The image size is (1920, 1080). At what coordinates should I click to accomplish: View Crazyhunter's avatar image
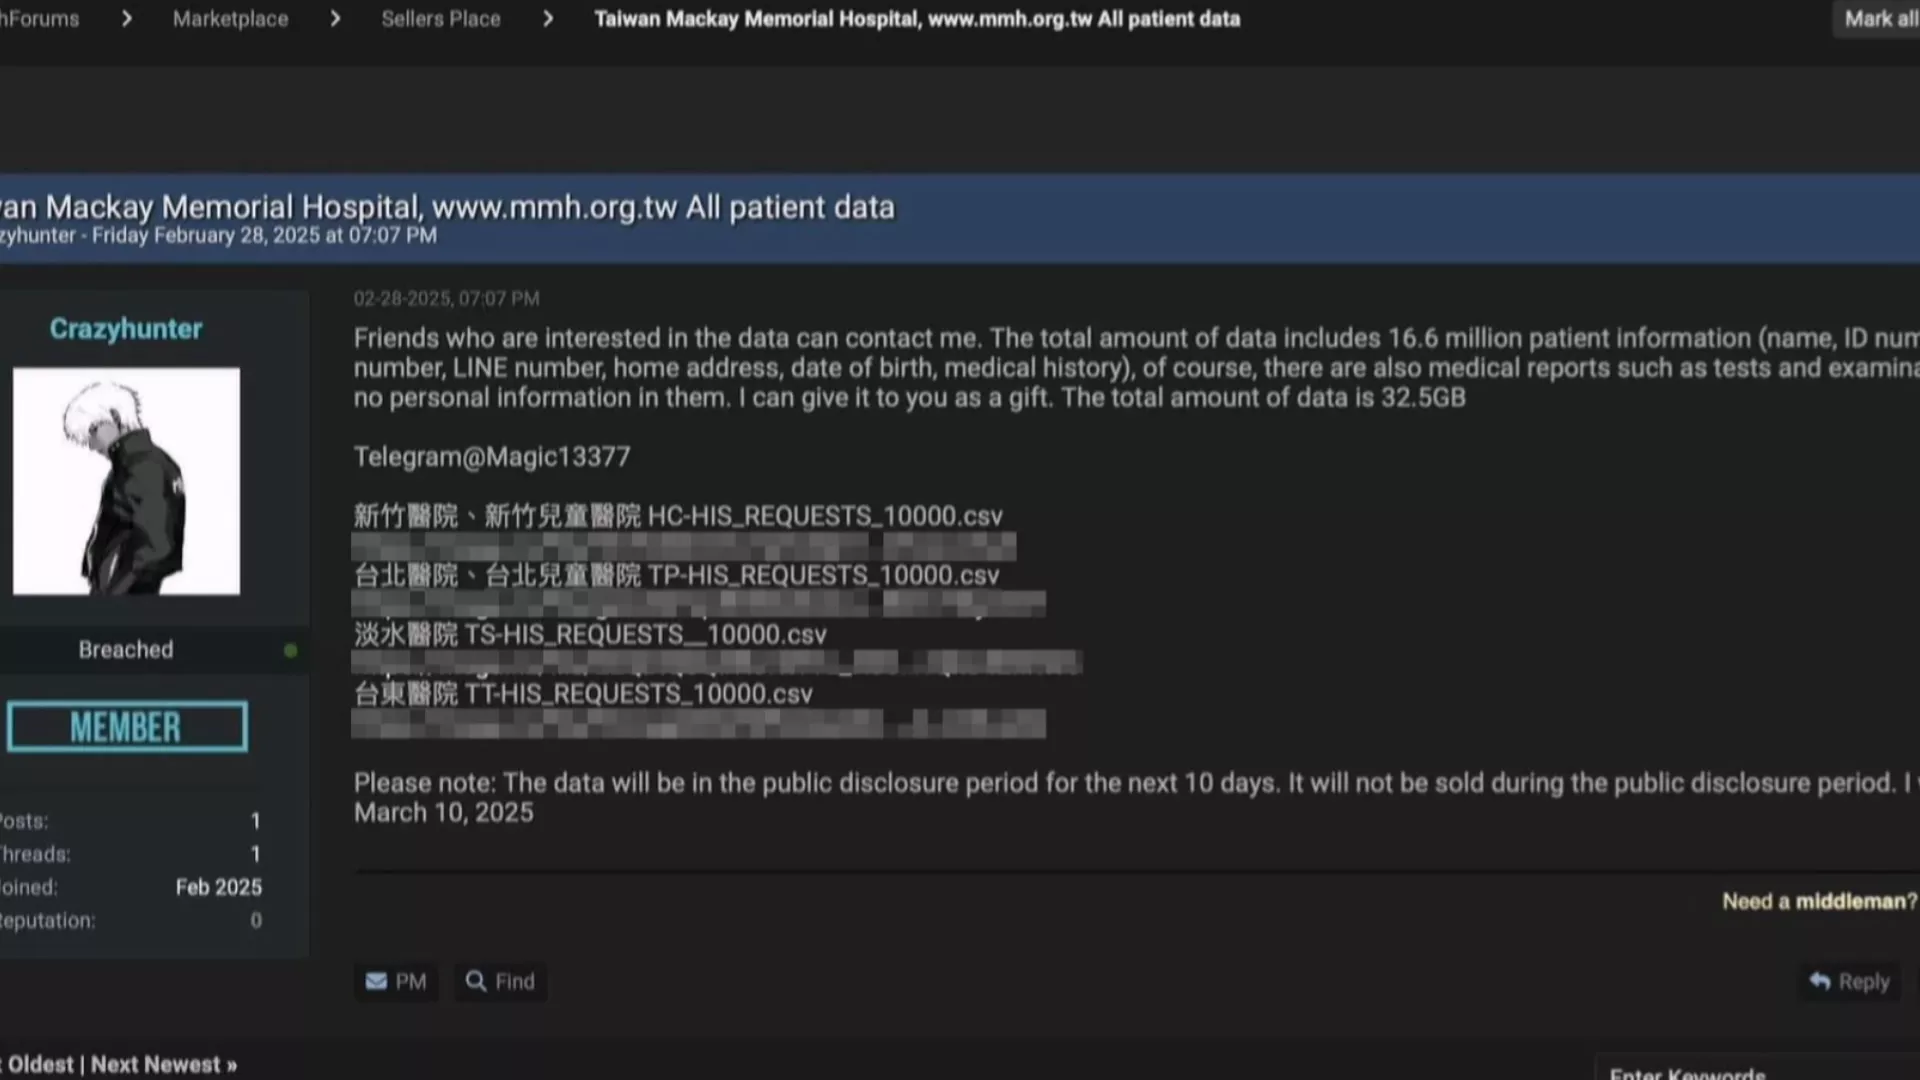126,481
